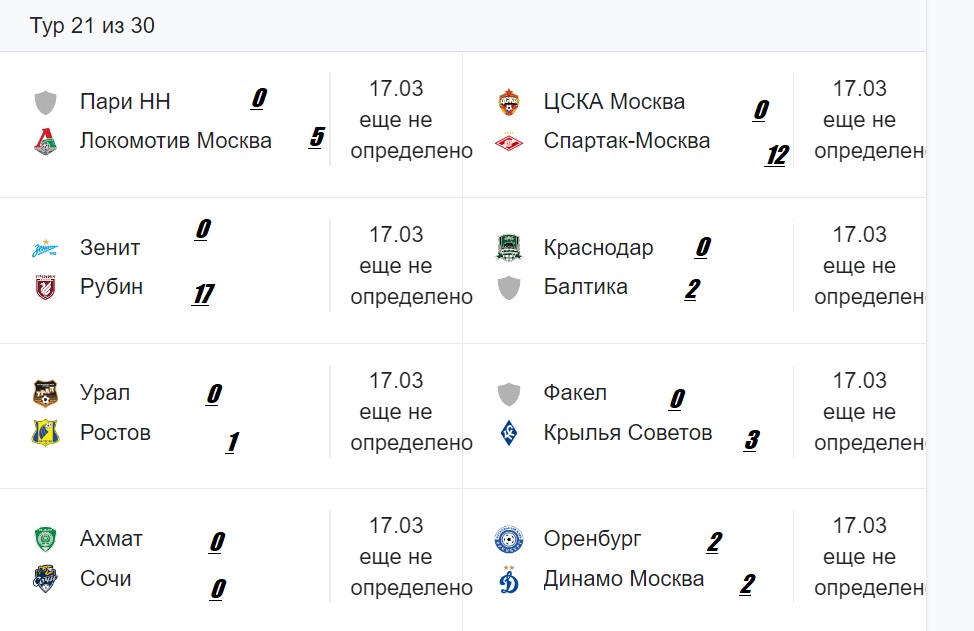Image resolution: width=974 pixels, height=631 pixels.
Task: Click the Ural team logo
Action: tap(45, 394)
